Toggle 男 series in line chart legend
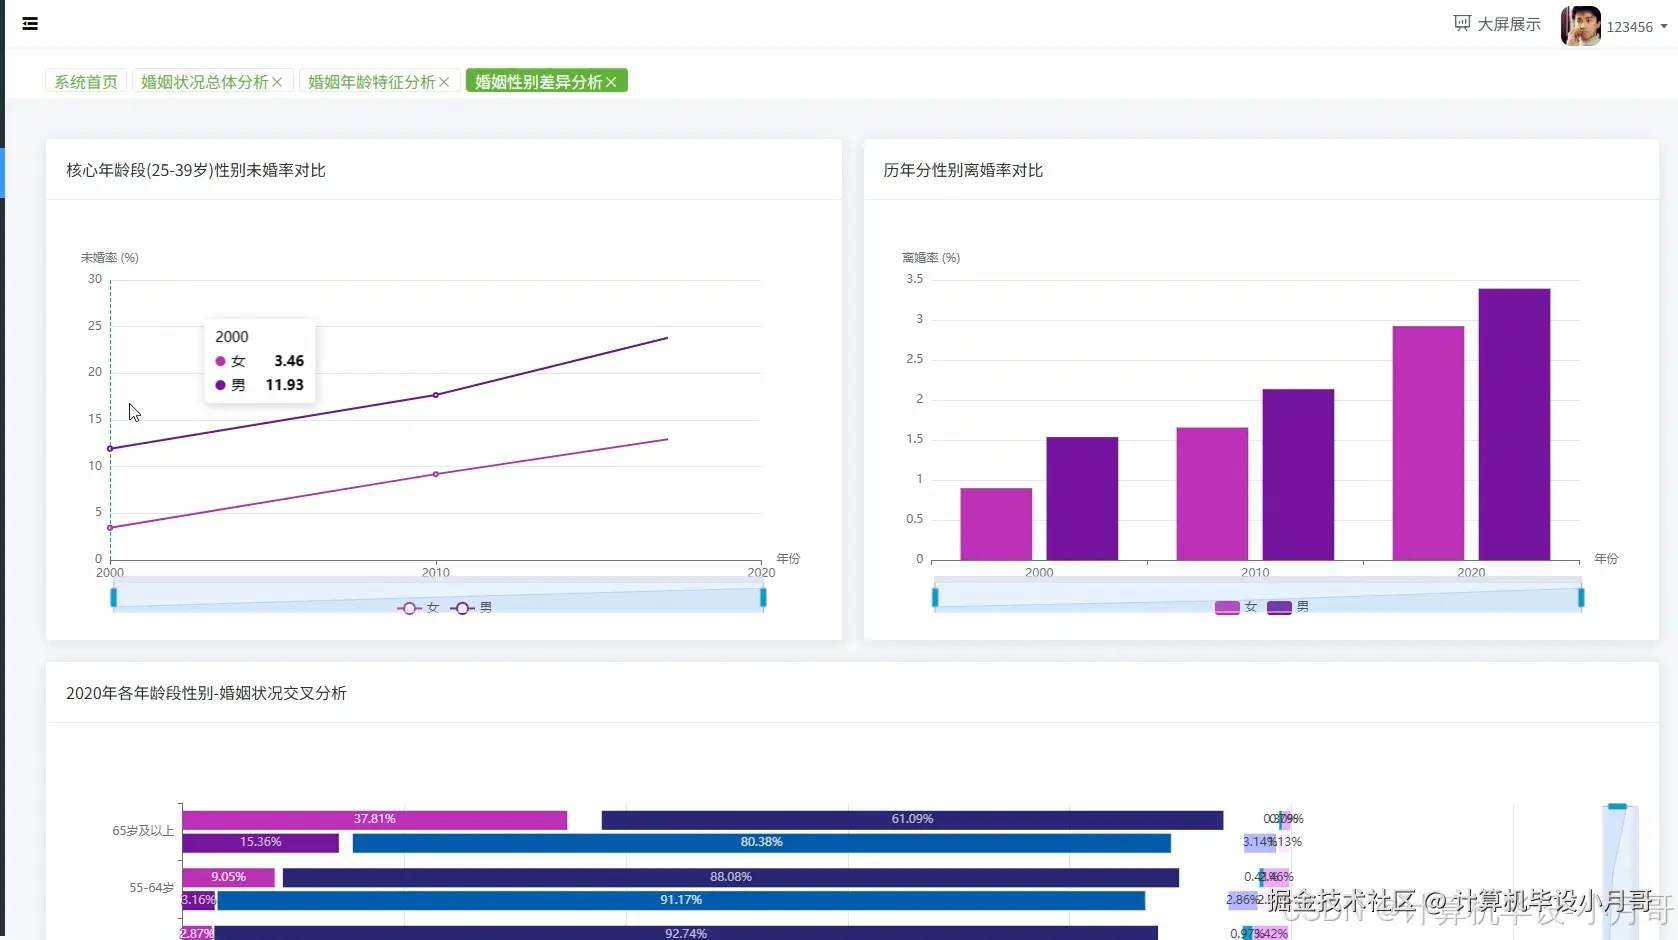The image size is (1678, 940). [x=471, y=608]
